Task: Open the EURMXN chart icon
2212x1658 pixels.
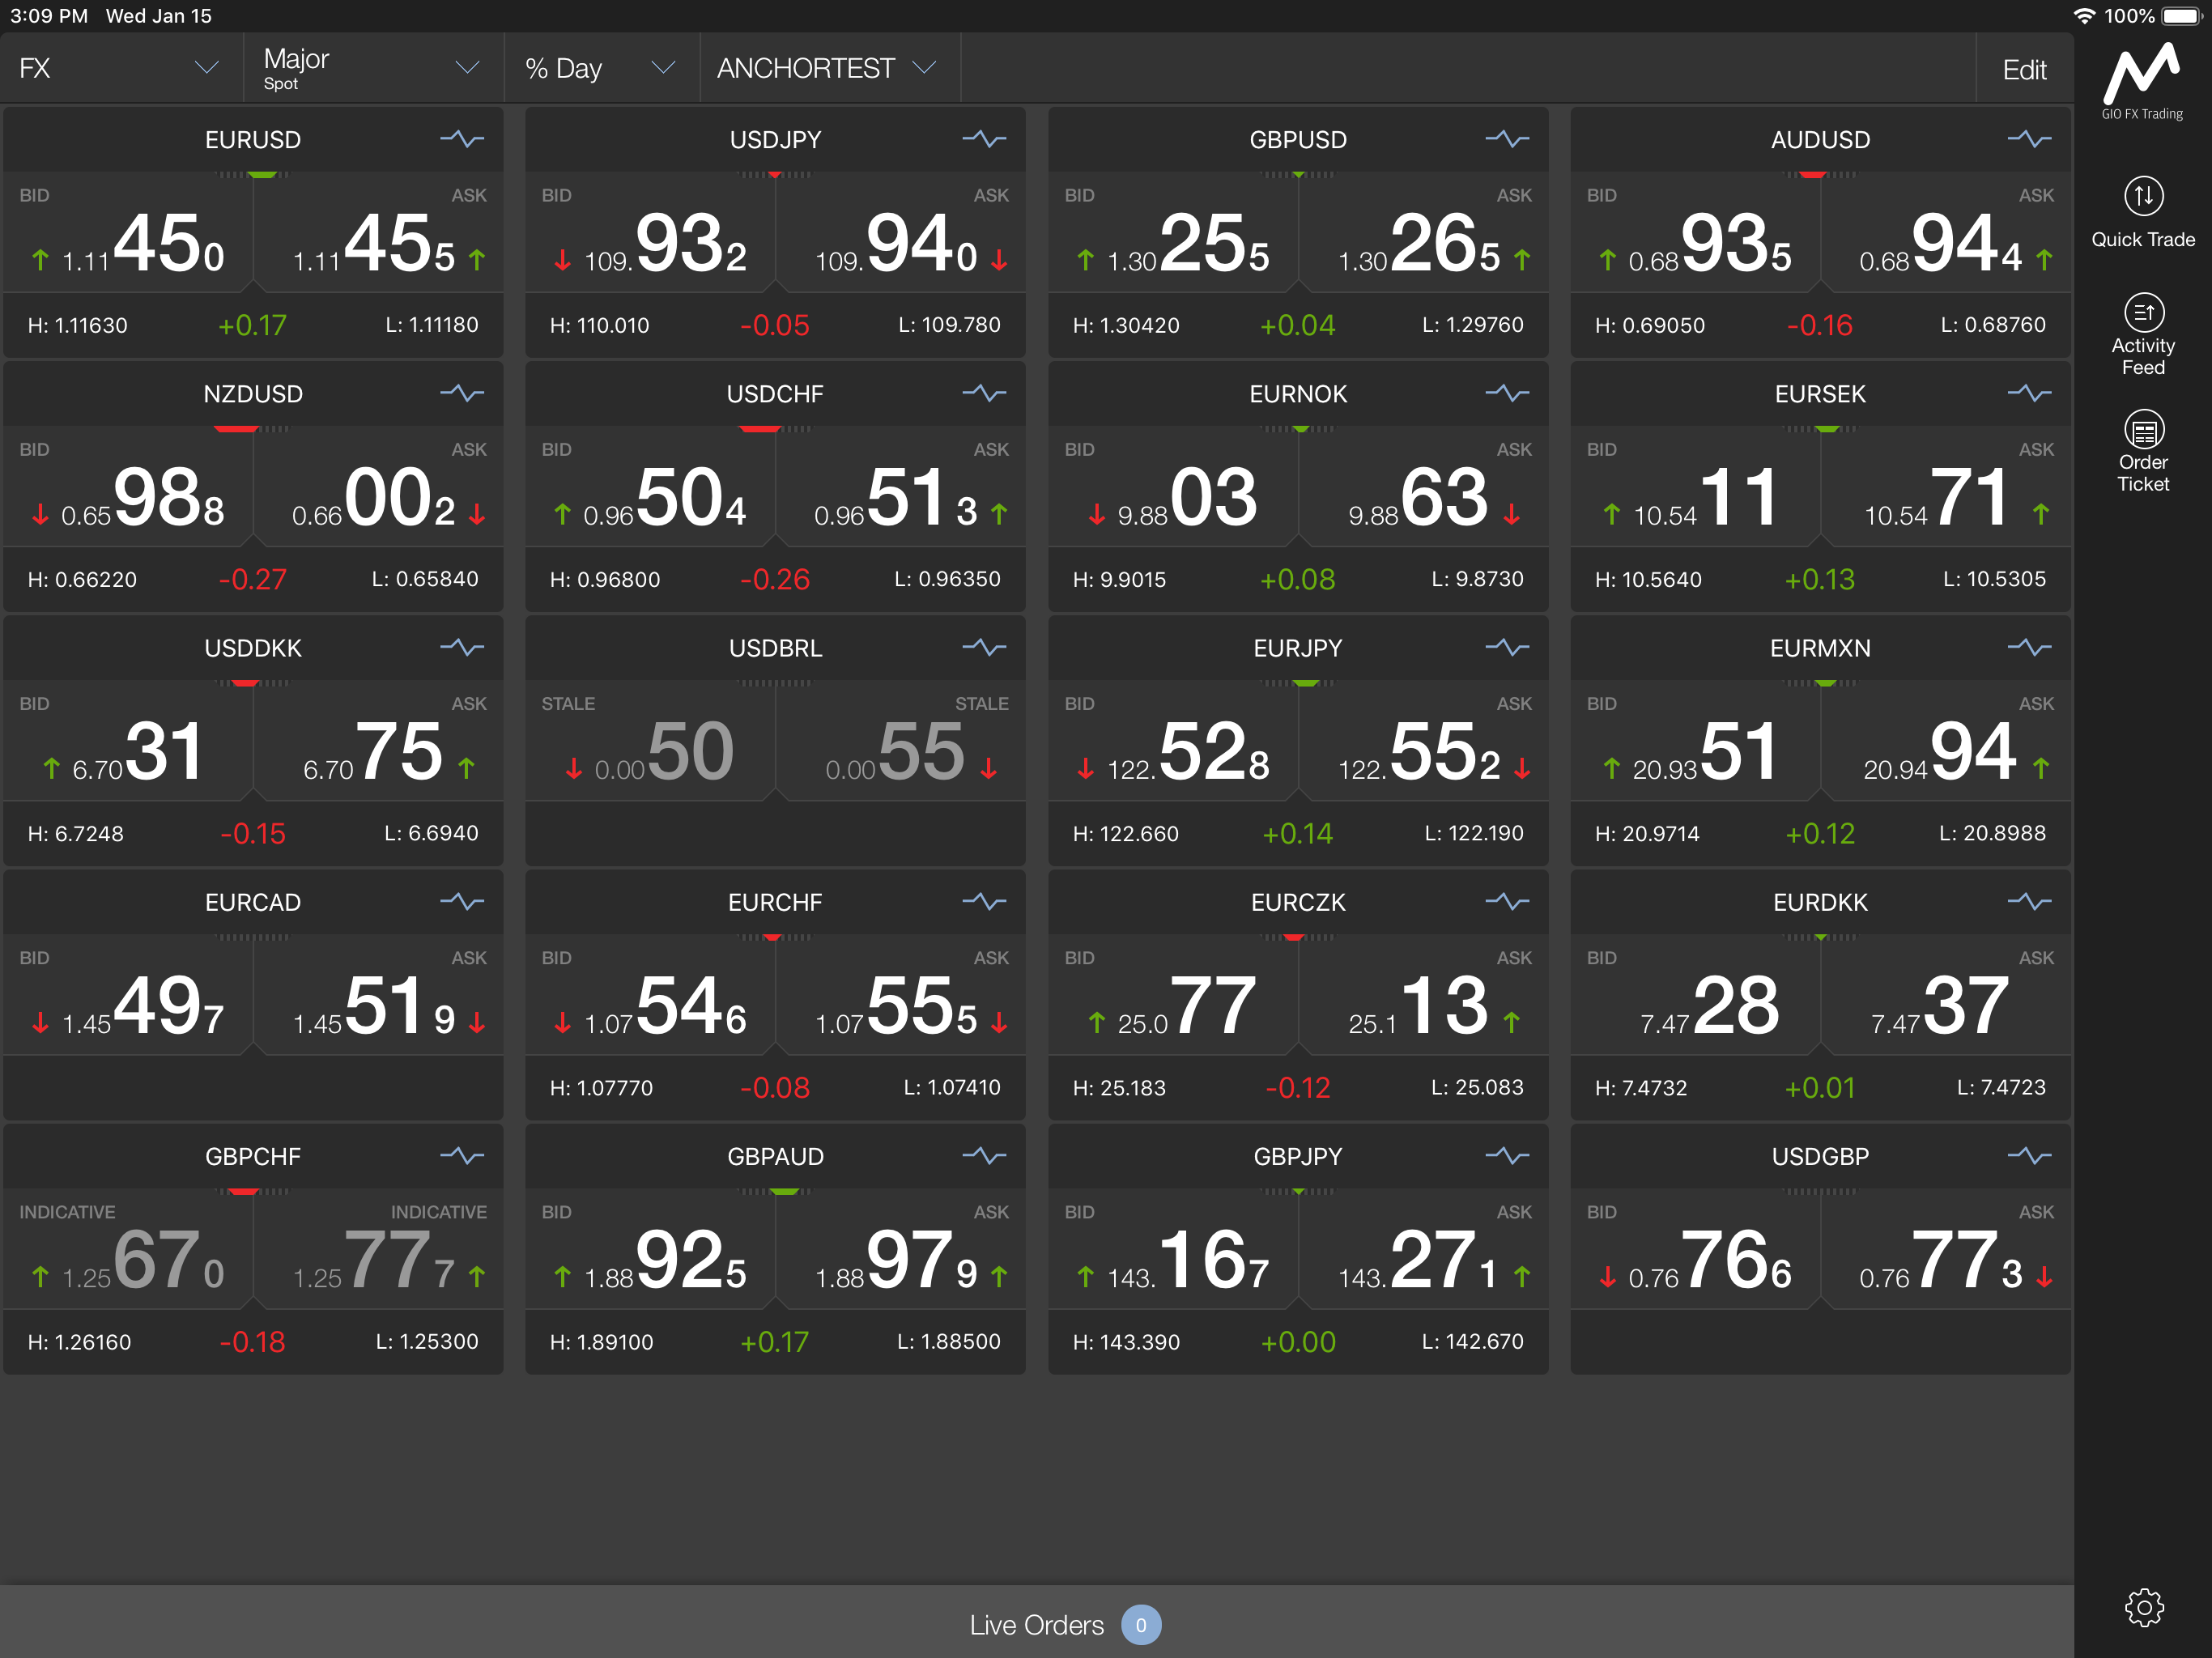Action: coord(2029,647)
